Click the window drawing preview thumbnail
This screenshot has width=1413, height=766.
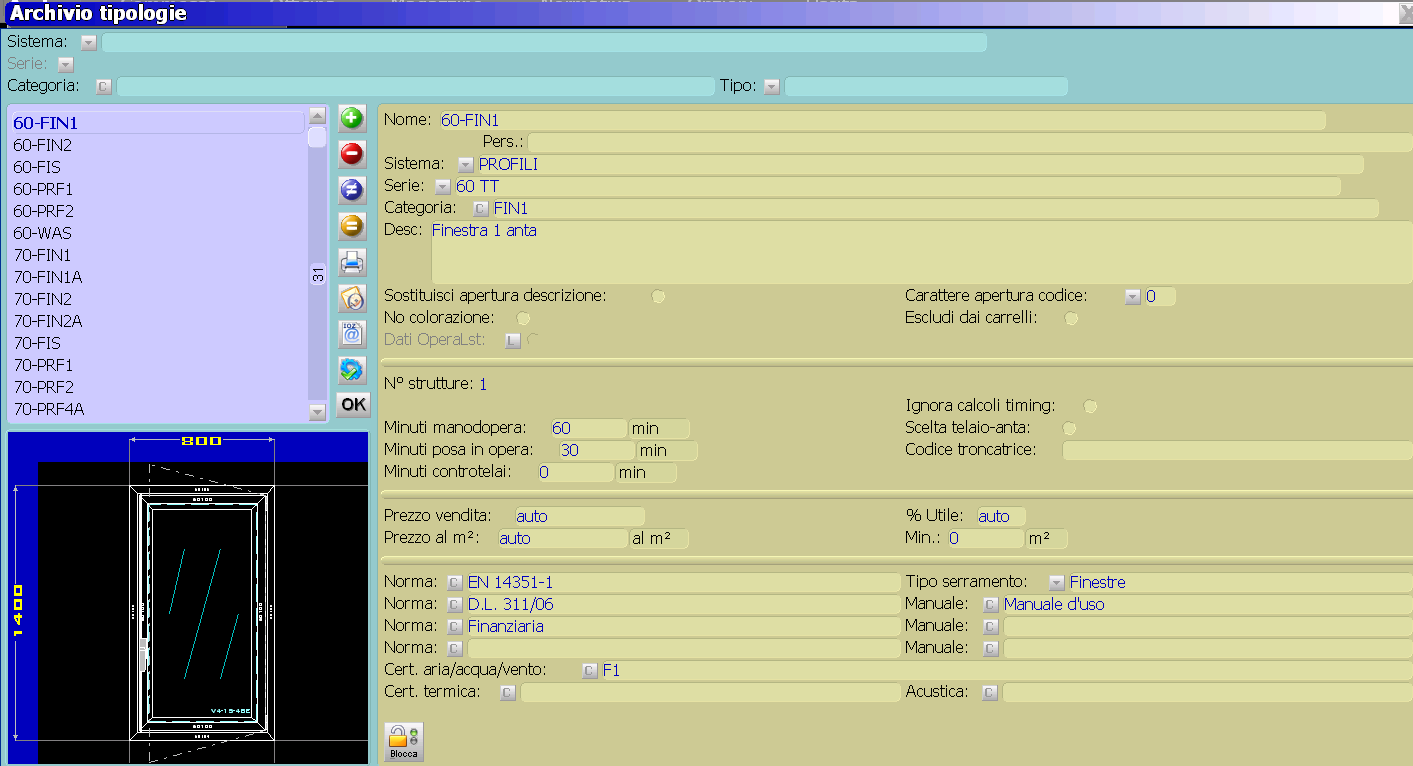(x=188, y=598)
